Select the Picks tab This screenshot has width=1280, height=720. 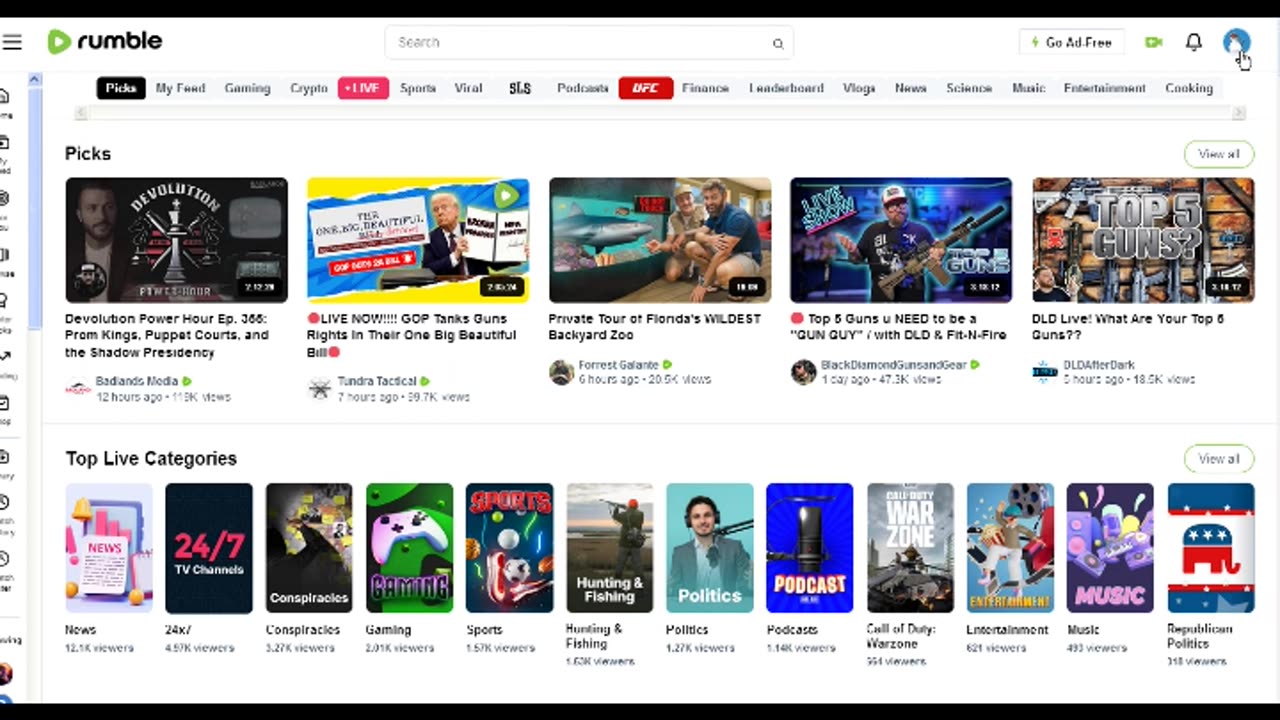click(121, 88)
